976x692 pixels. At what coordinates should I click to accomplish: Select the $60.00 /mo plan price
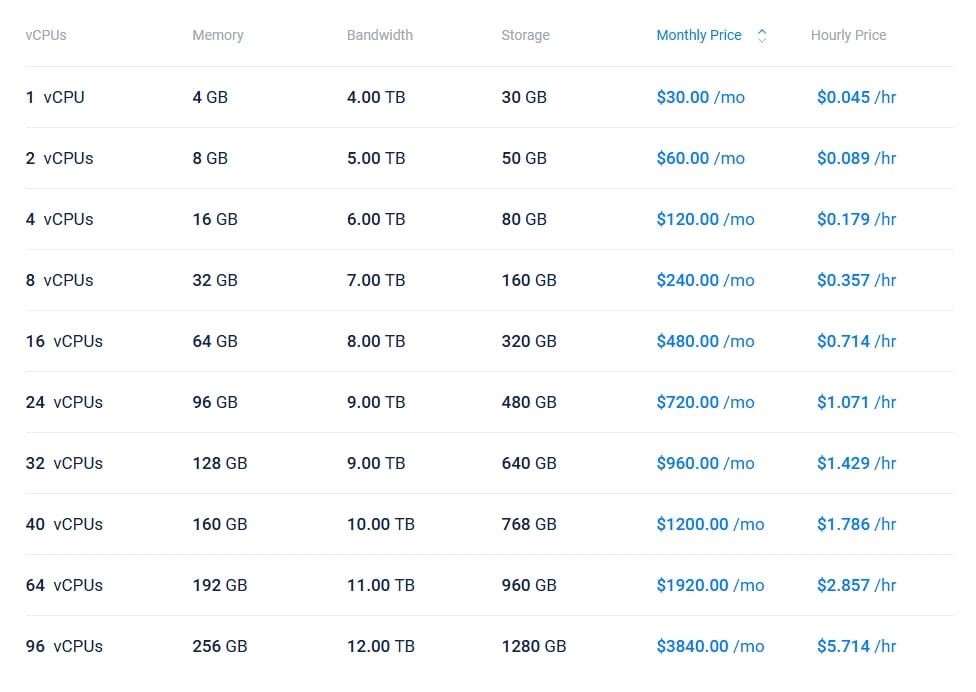pyautogui.click(x=700, y=158)
